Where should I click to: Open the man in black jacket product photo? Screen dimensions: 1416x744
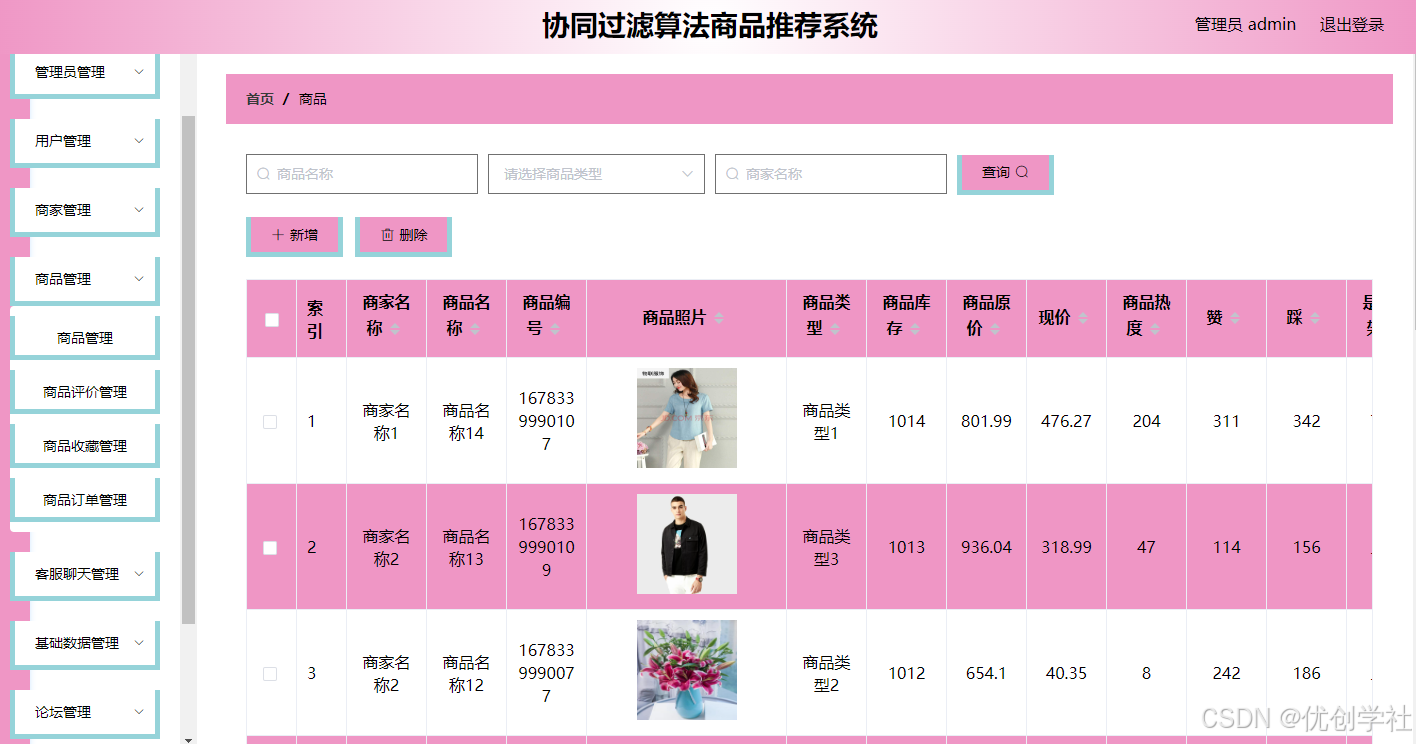coord(687,544)
